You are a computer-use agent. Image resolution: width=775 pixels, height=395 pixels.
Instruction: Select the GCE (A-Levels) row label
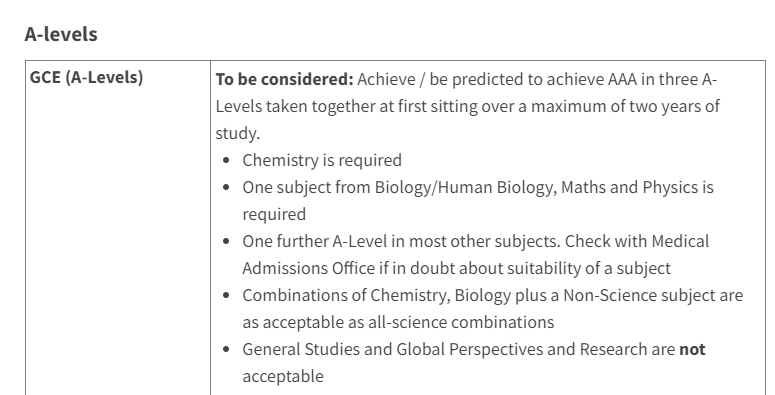[x=86, y=78]
